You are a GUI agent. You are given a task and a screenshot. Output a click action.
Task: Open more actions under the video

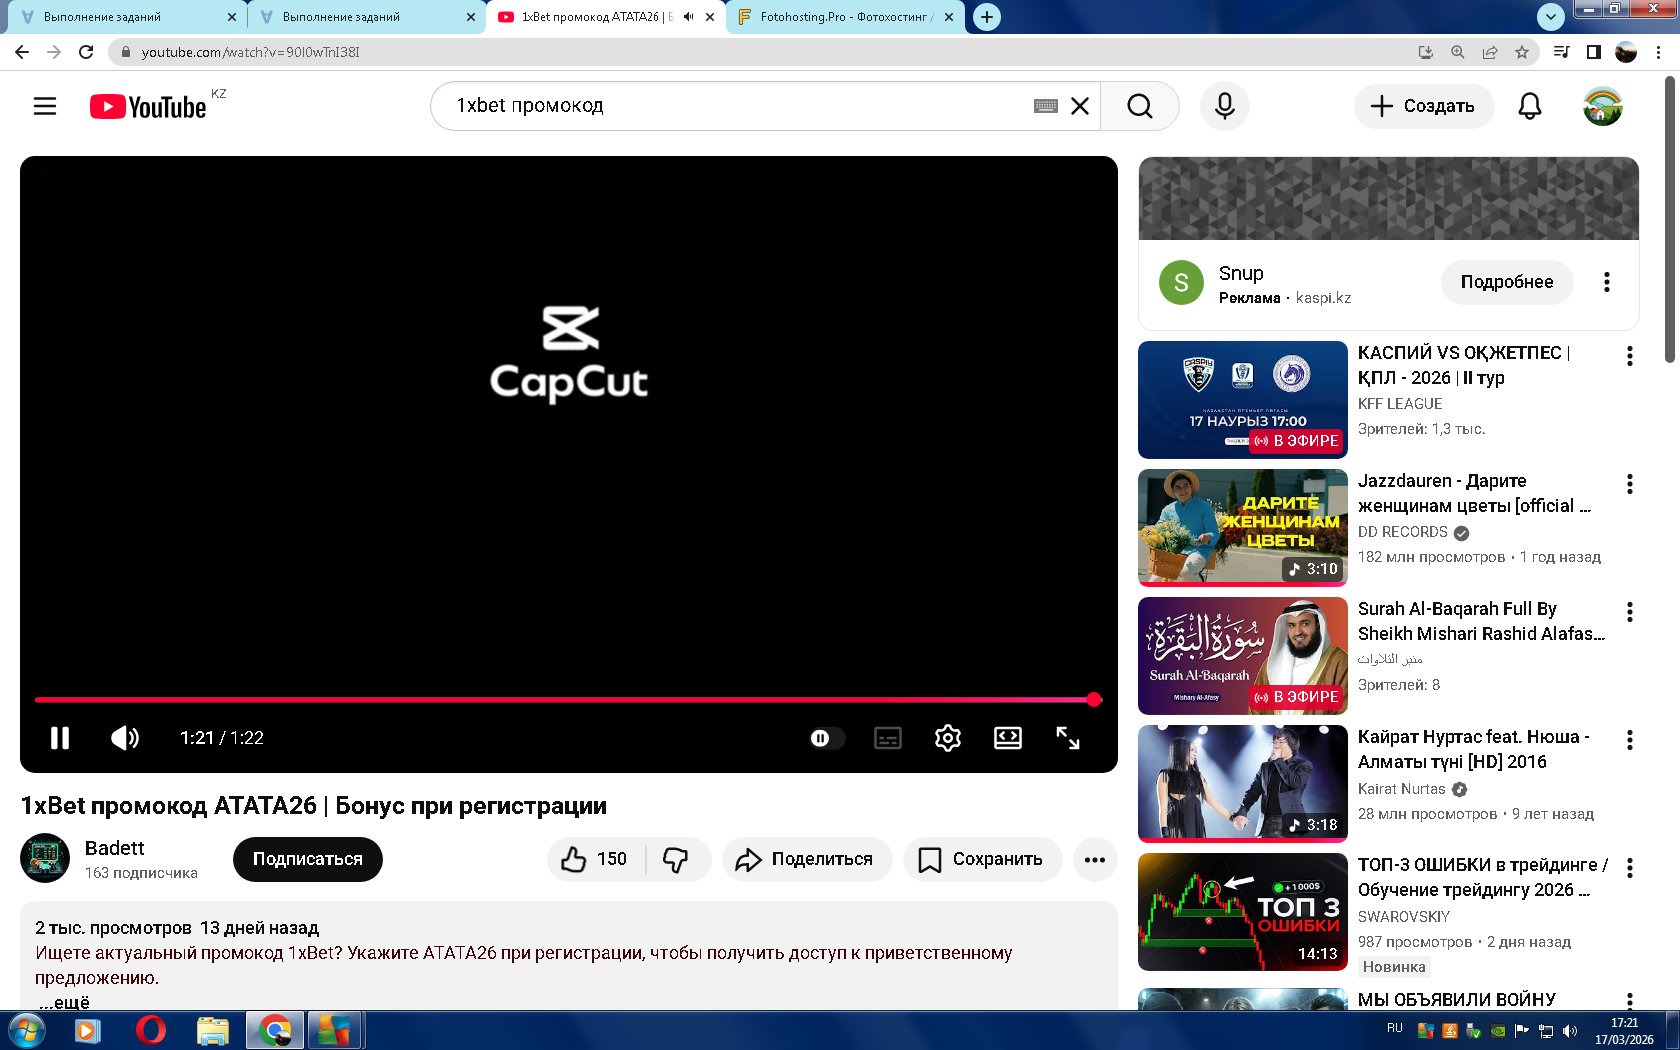pyautogui.click(x=1095, y=859)
